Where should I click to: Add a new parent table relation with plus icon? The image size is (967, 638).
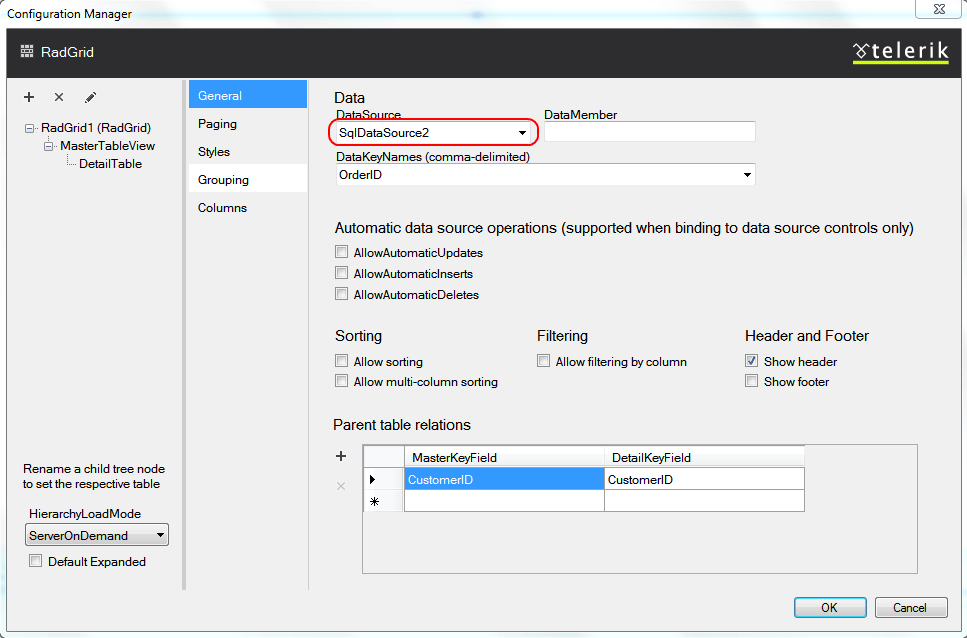tap(341, 455)
